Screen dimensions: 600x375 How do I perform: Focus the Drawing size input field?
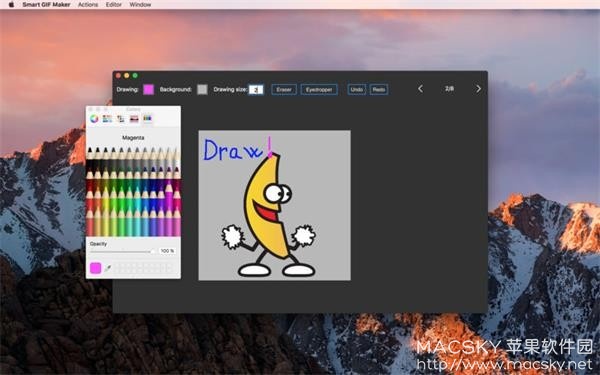256,90
